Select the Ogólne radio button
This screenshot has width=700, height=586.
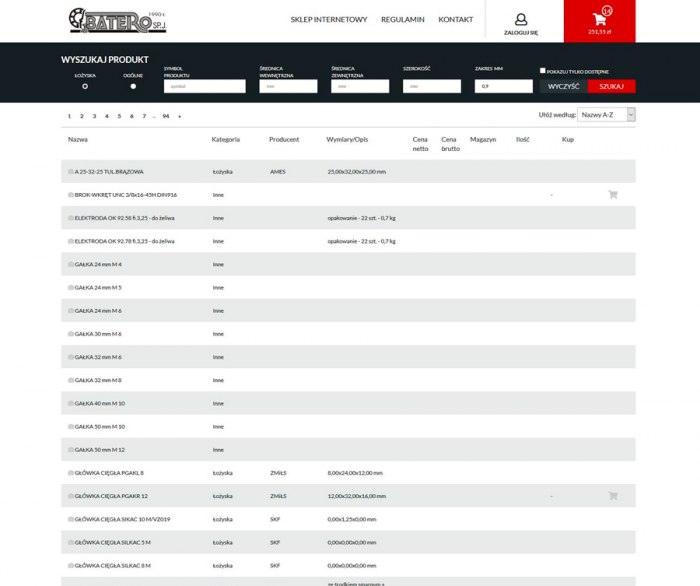coord(133,86)
